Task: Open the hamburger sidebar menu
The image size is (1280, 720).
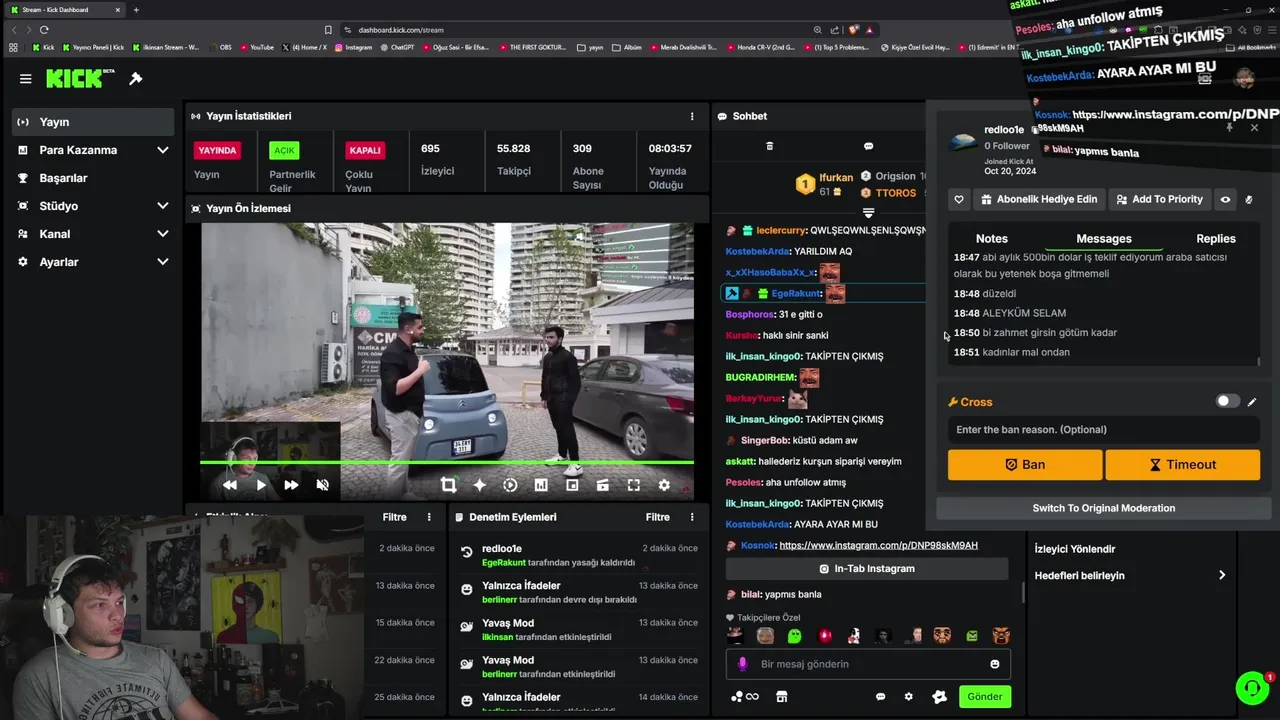Action: [26, 79]
